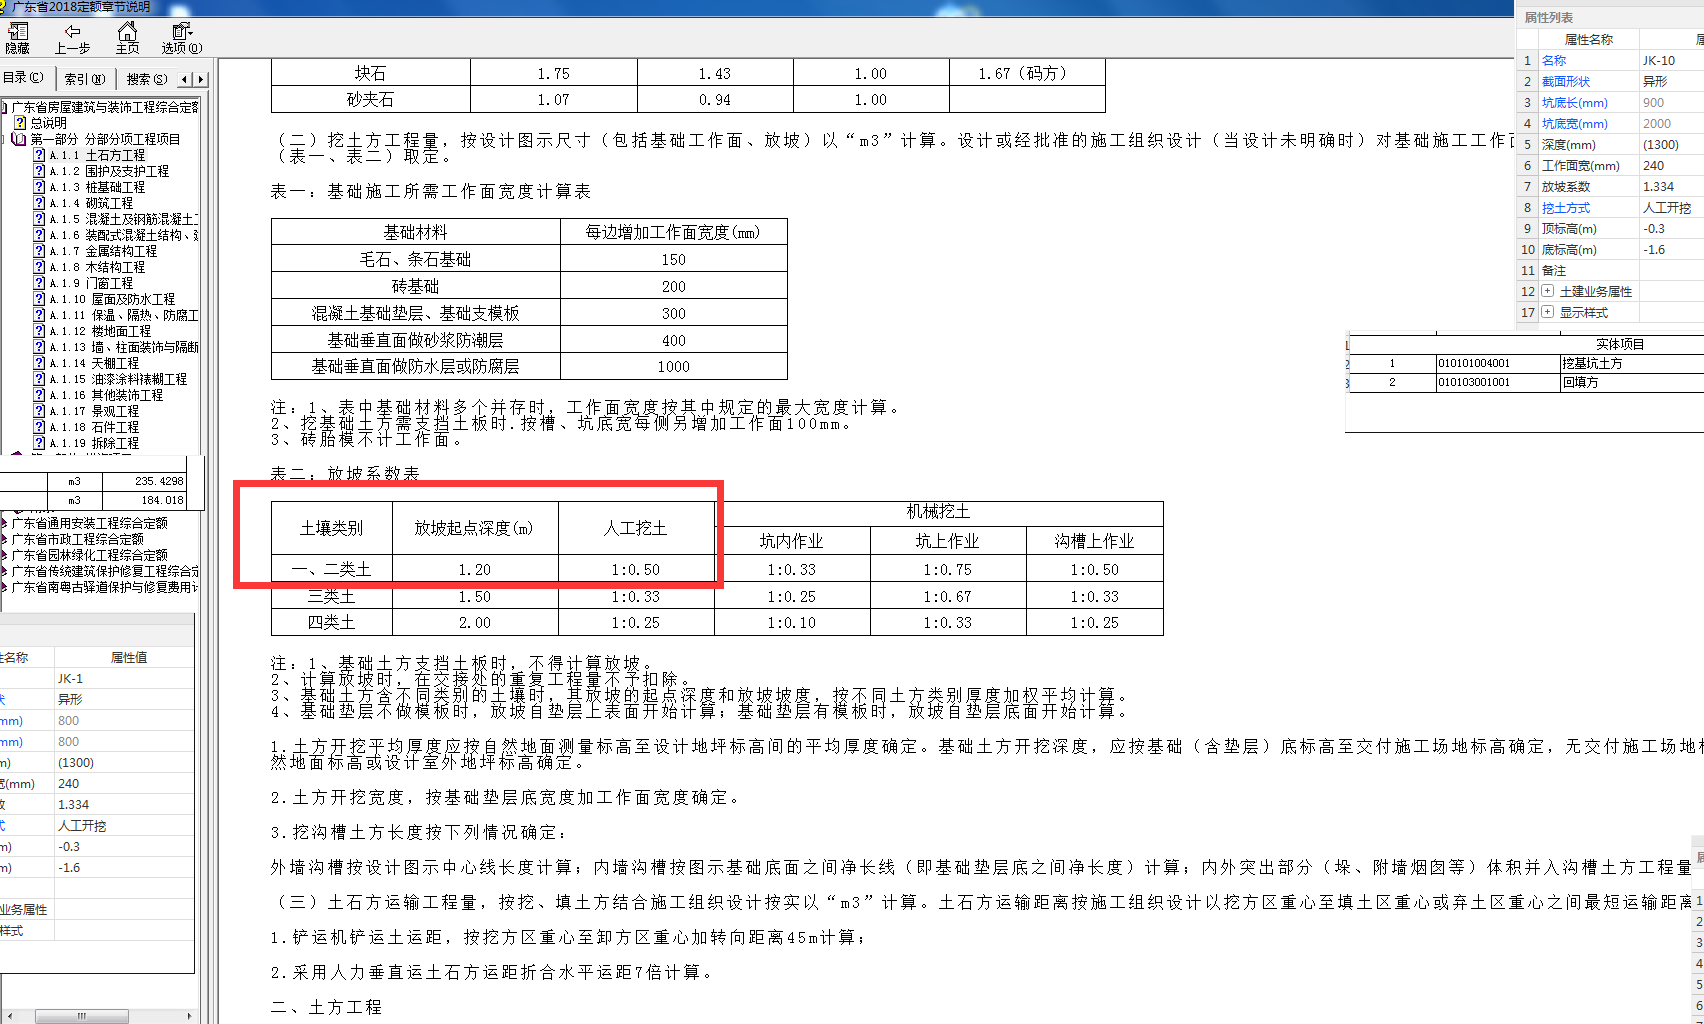This screenshot has height=1024, width=1704.
Task: Click the 顶标高 value -0.3 in right panel
Action: coord(1671,229)
